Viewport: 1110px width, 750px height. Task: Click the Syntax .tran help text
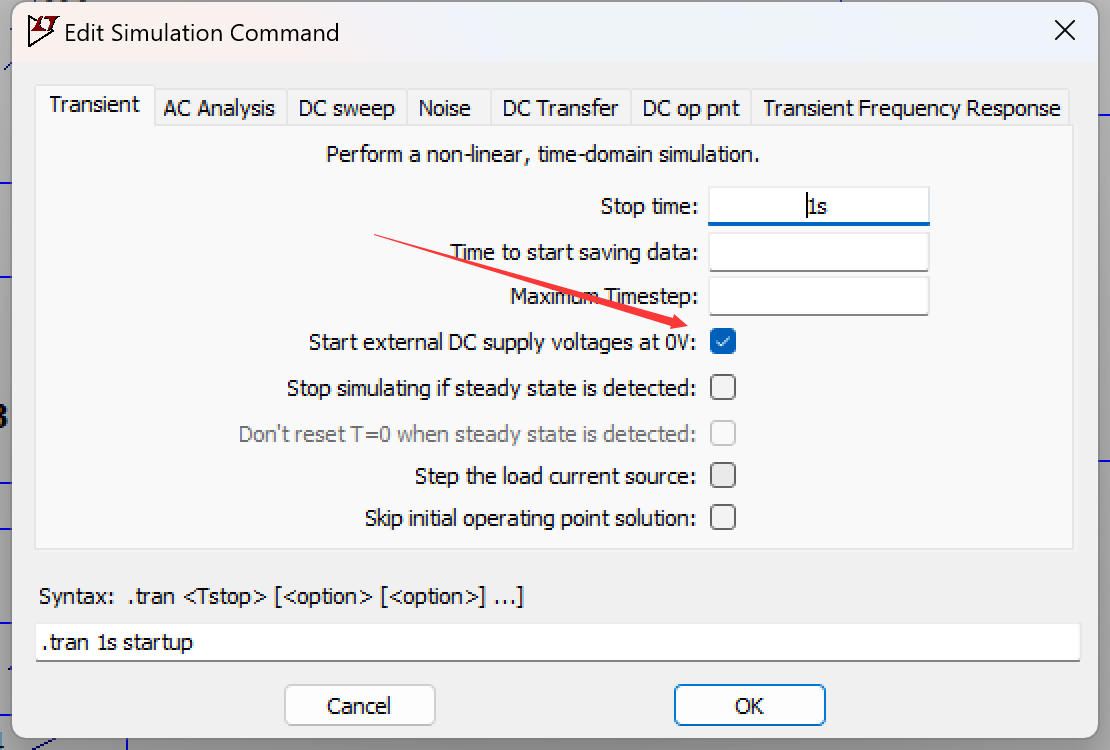(281, 597)
